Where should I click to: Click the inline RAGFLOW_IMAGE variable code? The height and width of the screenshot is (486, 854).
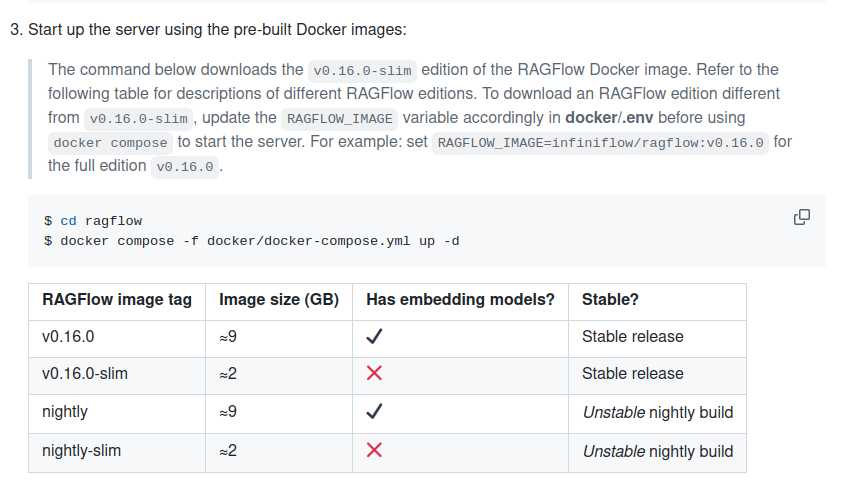tap(340, 118)
